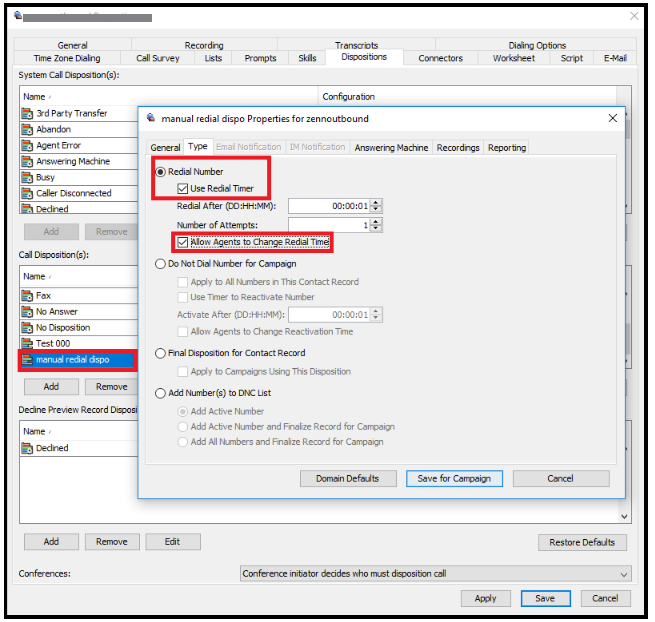Increase the Number of Attempts spinner
Screen dimensions: 655x622
(376, 222)
